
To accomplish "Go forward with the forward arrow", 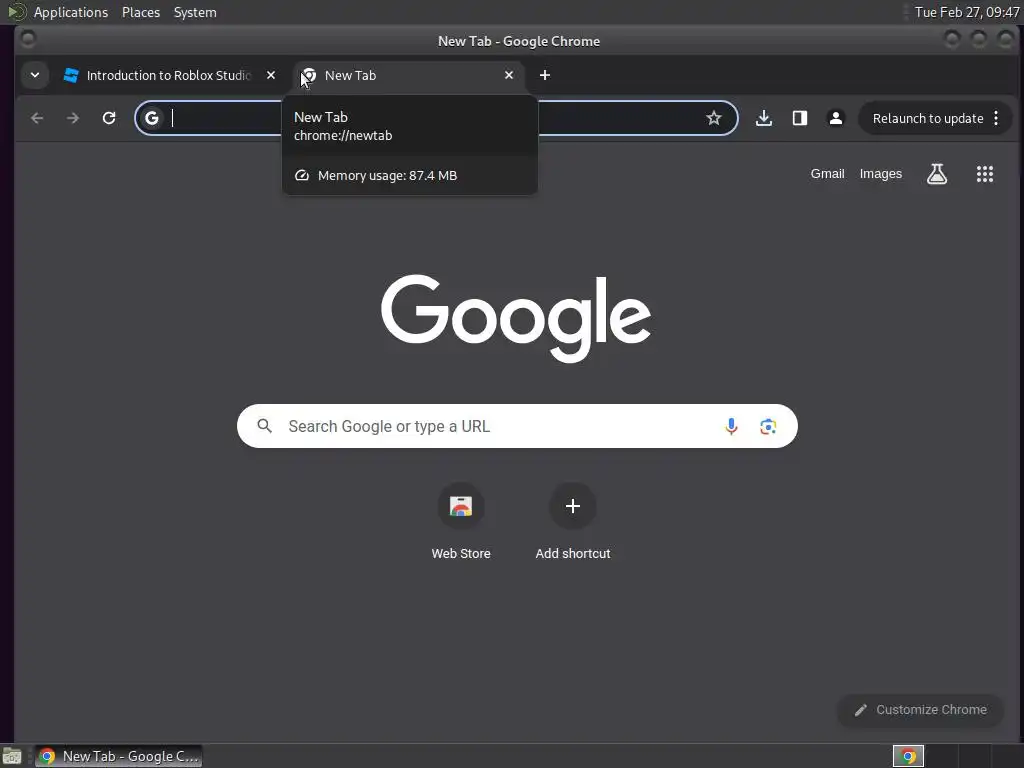I will point(73,118).
